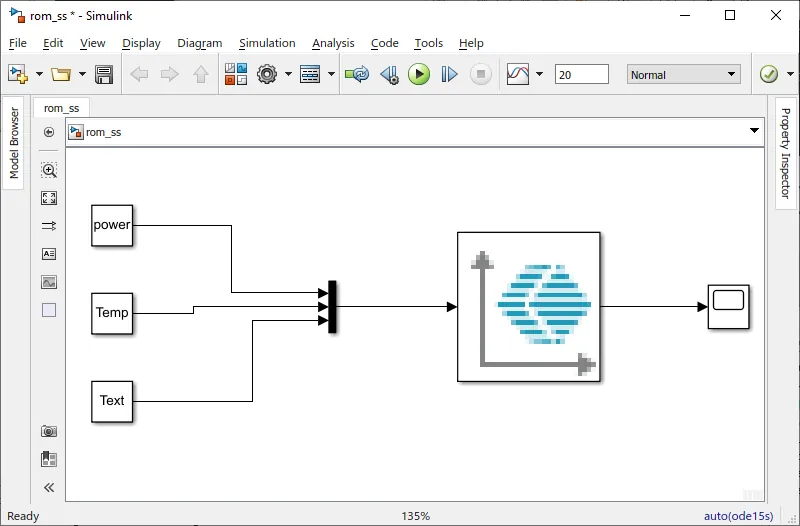The height and width of the screenshot is (526, 800).
Task: Open the Library Browser icon
Action: (x=235, y=75)
